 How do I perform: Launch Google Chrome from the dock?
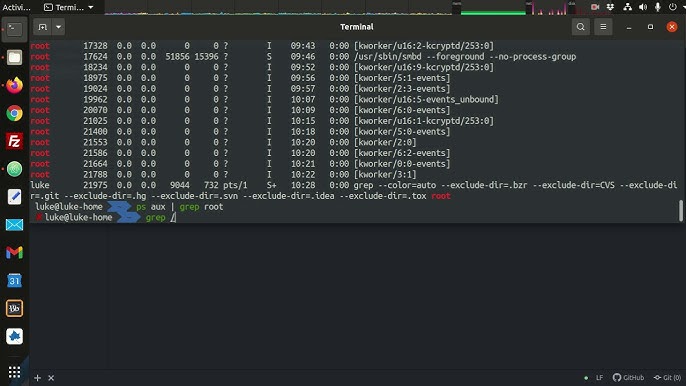14,113
